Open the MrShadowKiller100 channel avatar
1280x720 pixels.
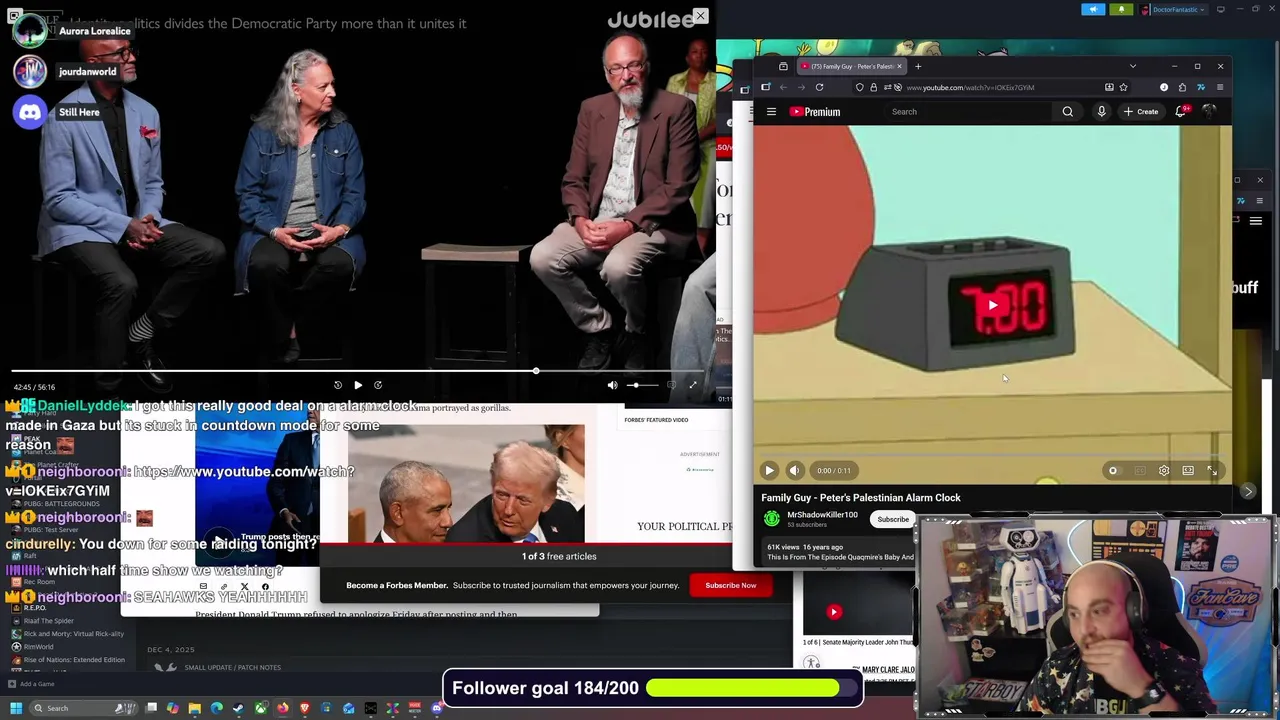click(x=772, y=518)
